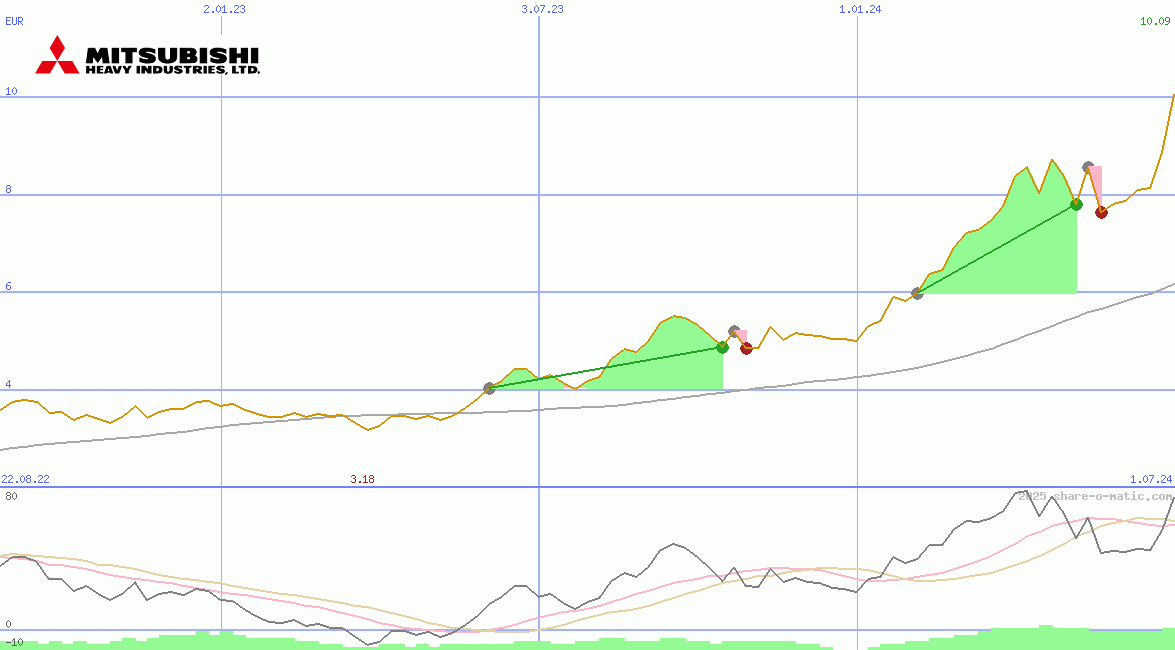Click the 4 price axis label
This screenshot has width=1175, height=650.
coord(8,385)
